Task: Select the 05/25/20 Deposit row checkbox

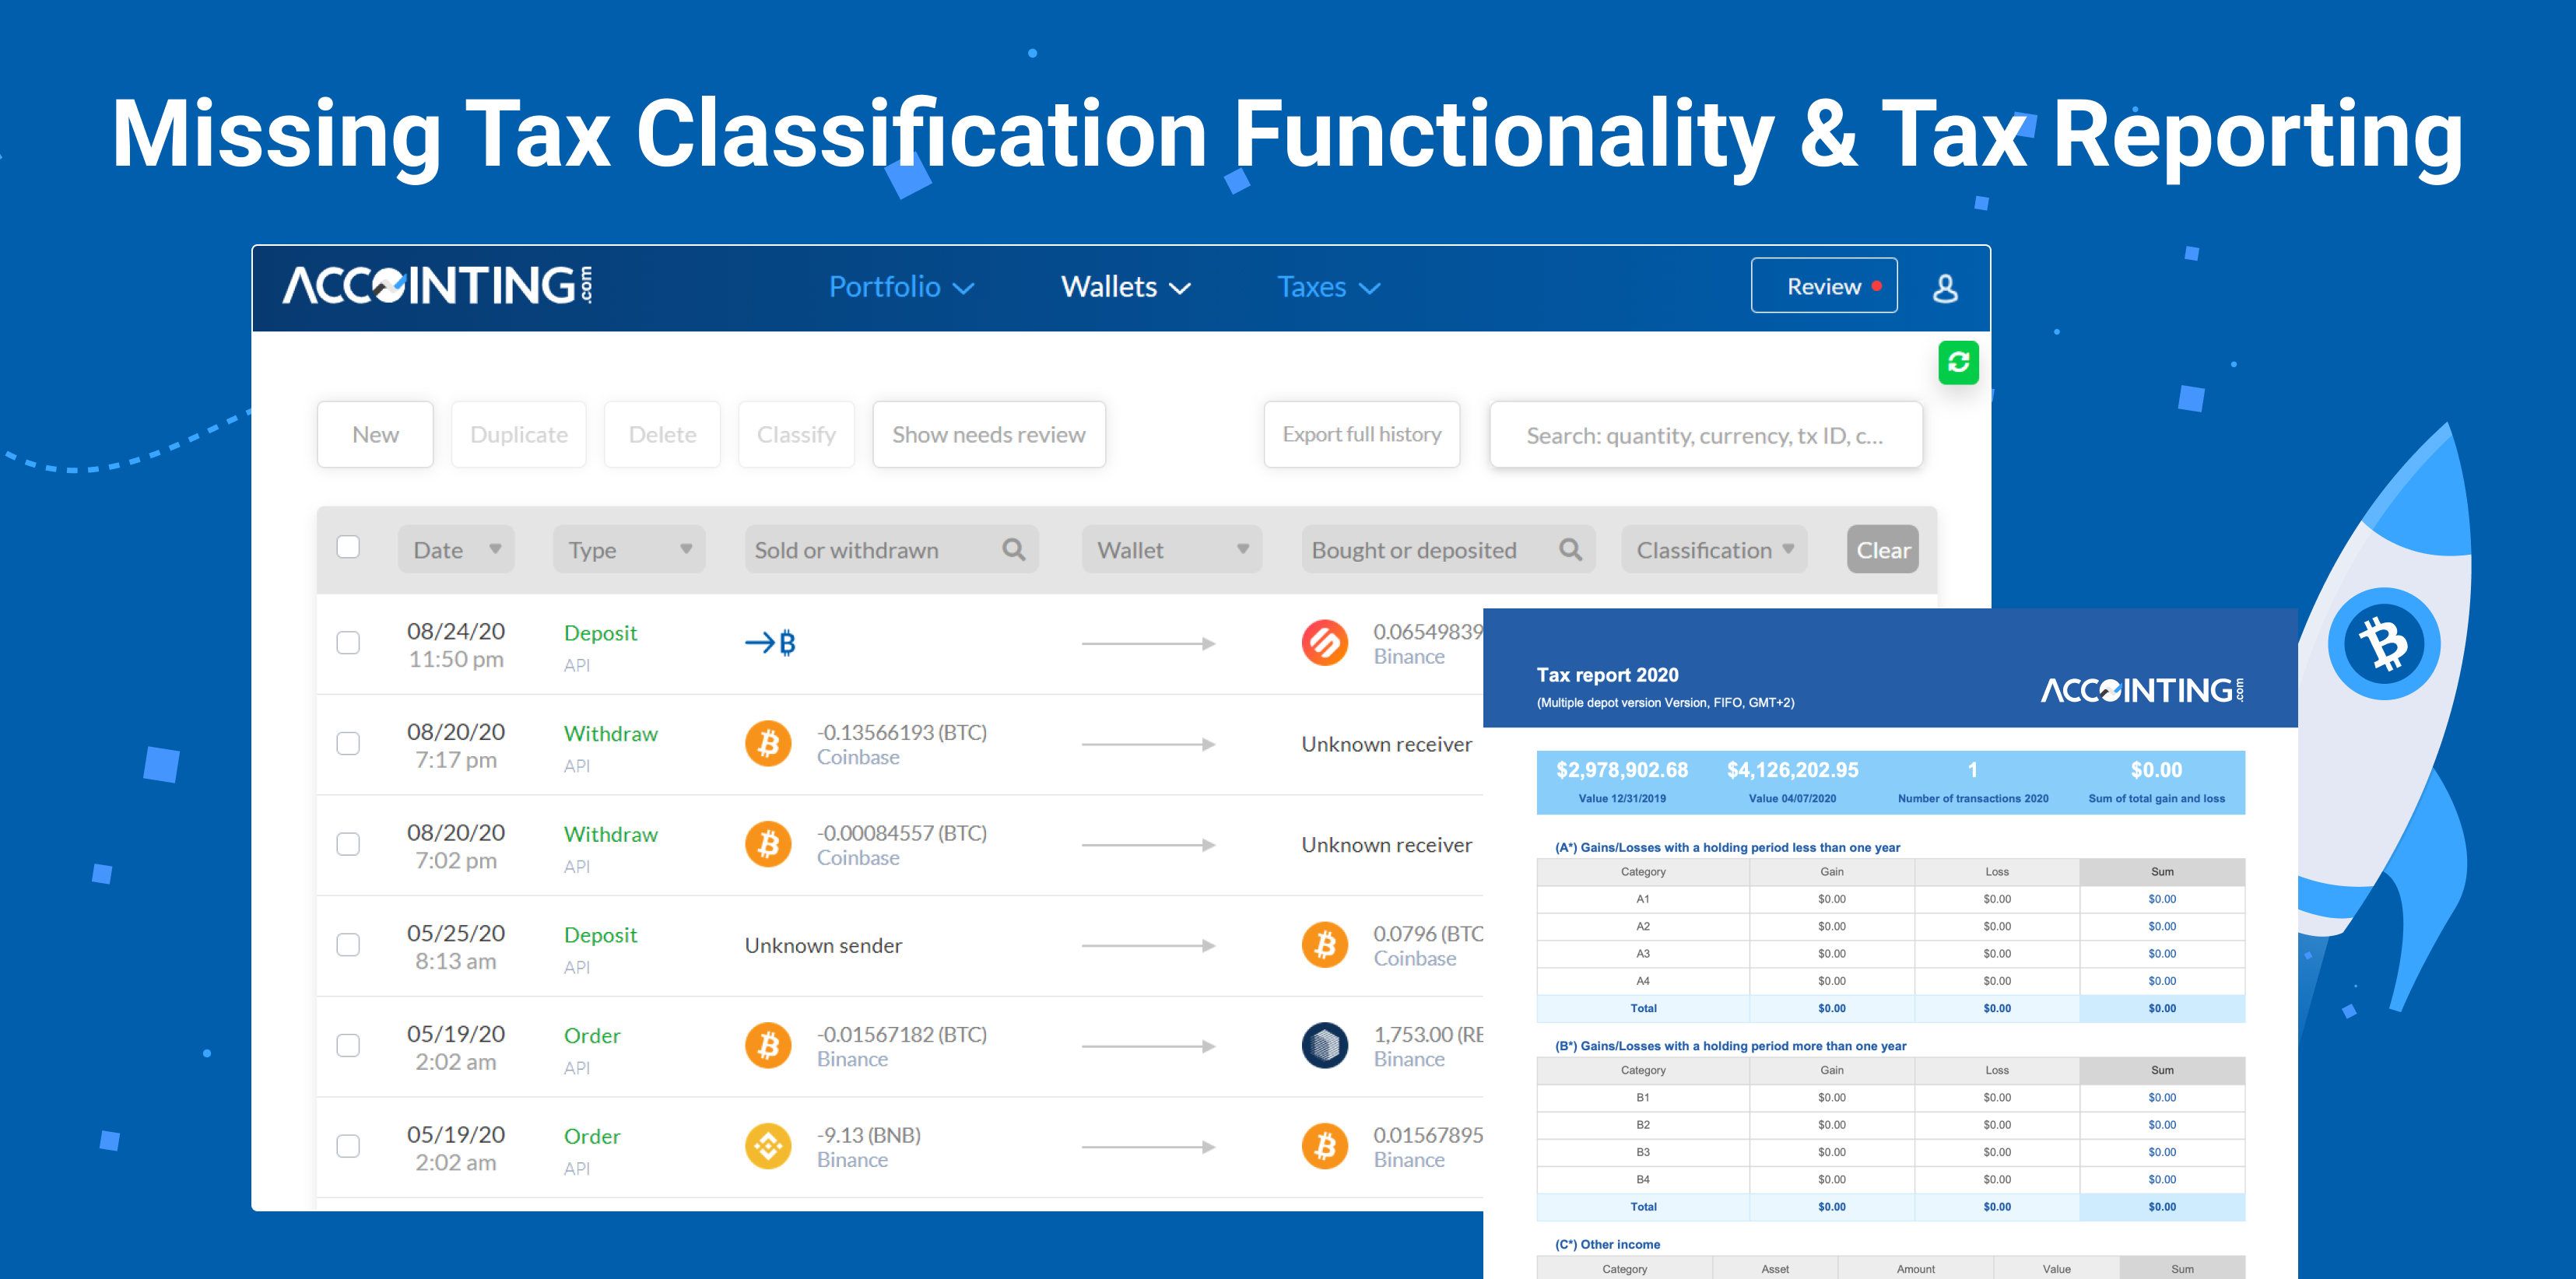Action: (348, 945)
